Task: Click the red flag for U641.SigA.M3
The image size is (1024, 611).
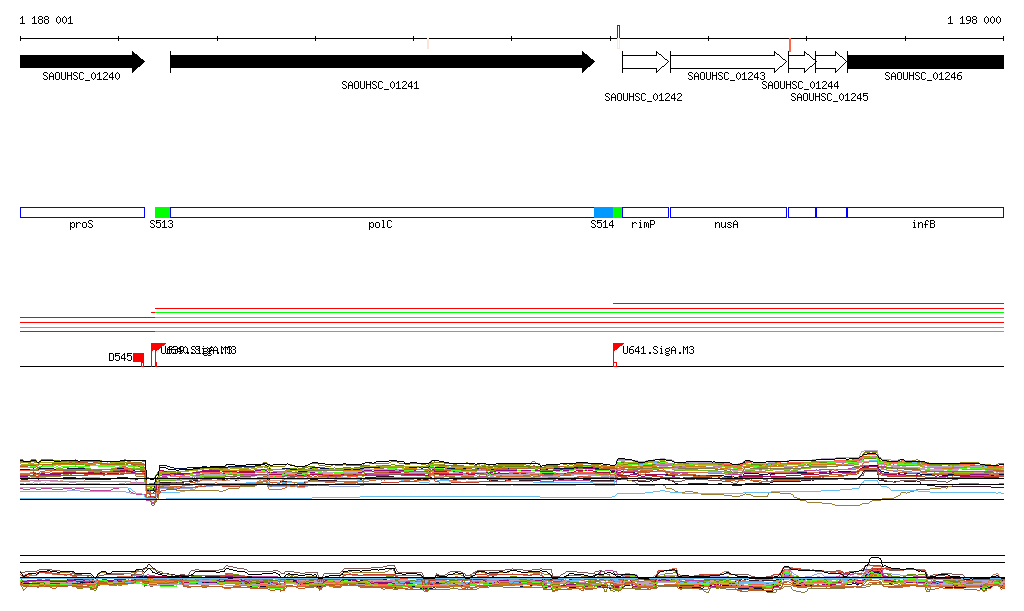Action: click(617, 348)
